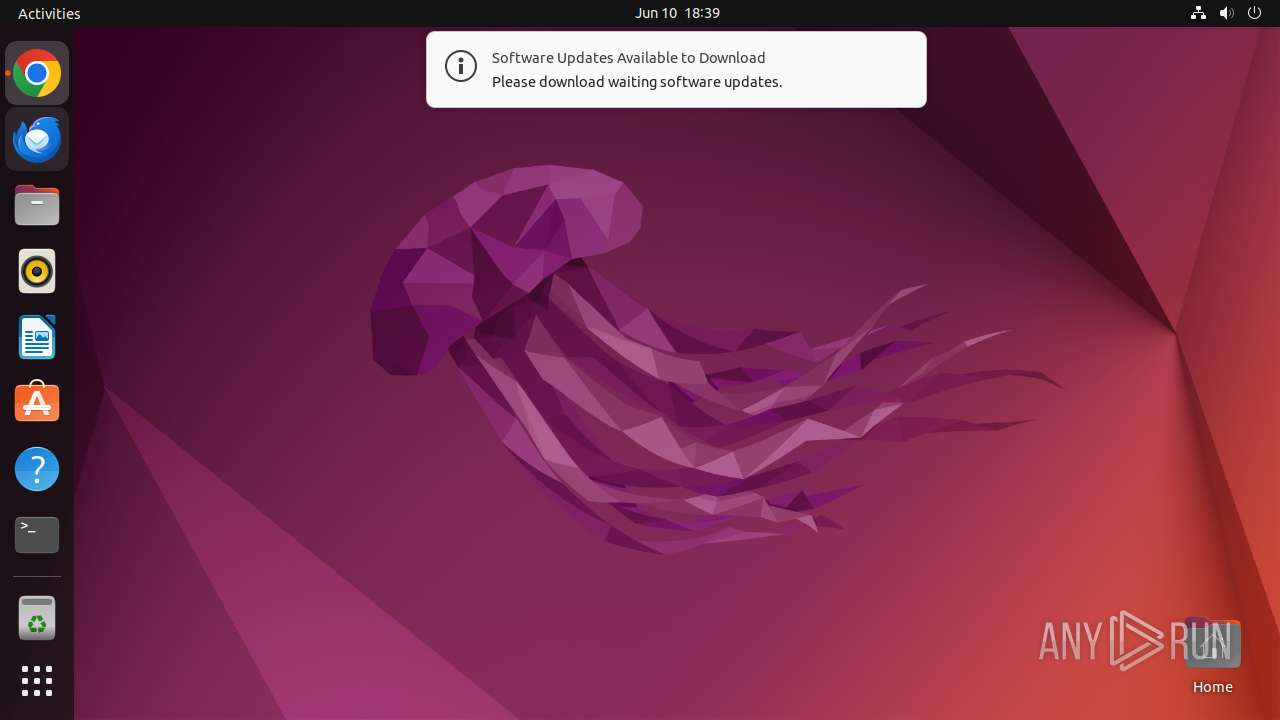The image size is (1280, 720).
Task: Open LibreOffice Writer from the dock
Action: click(37, 337)
